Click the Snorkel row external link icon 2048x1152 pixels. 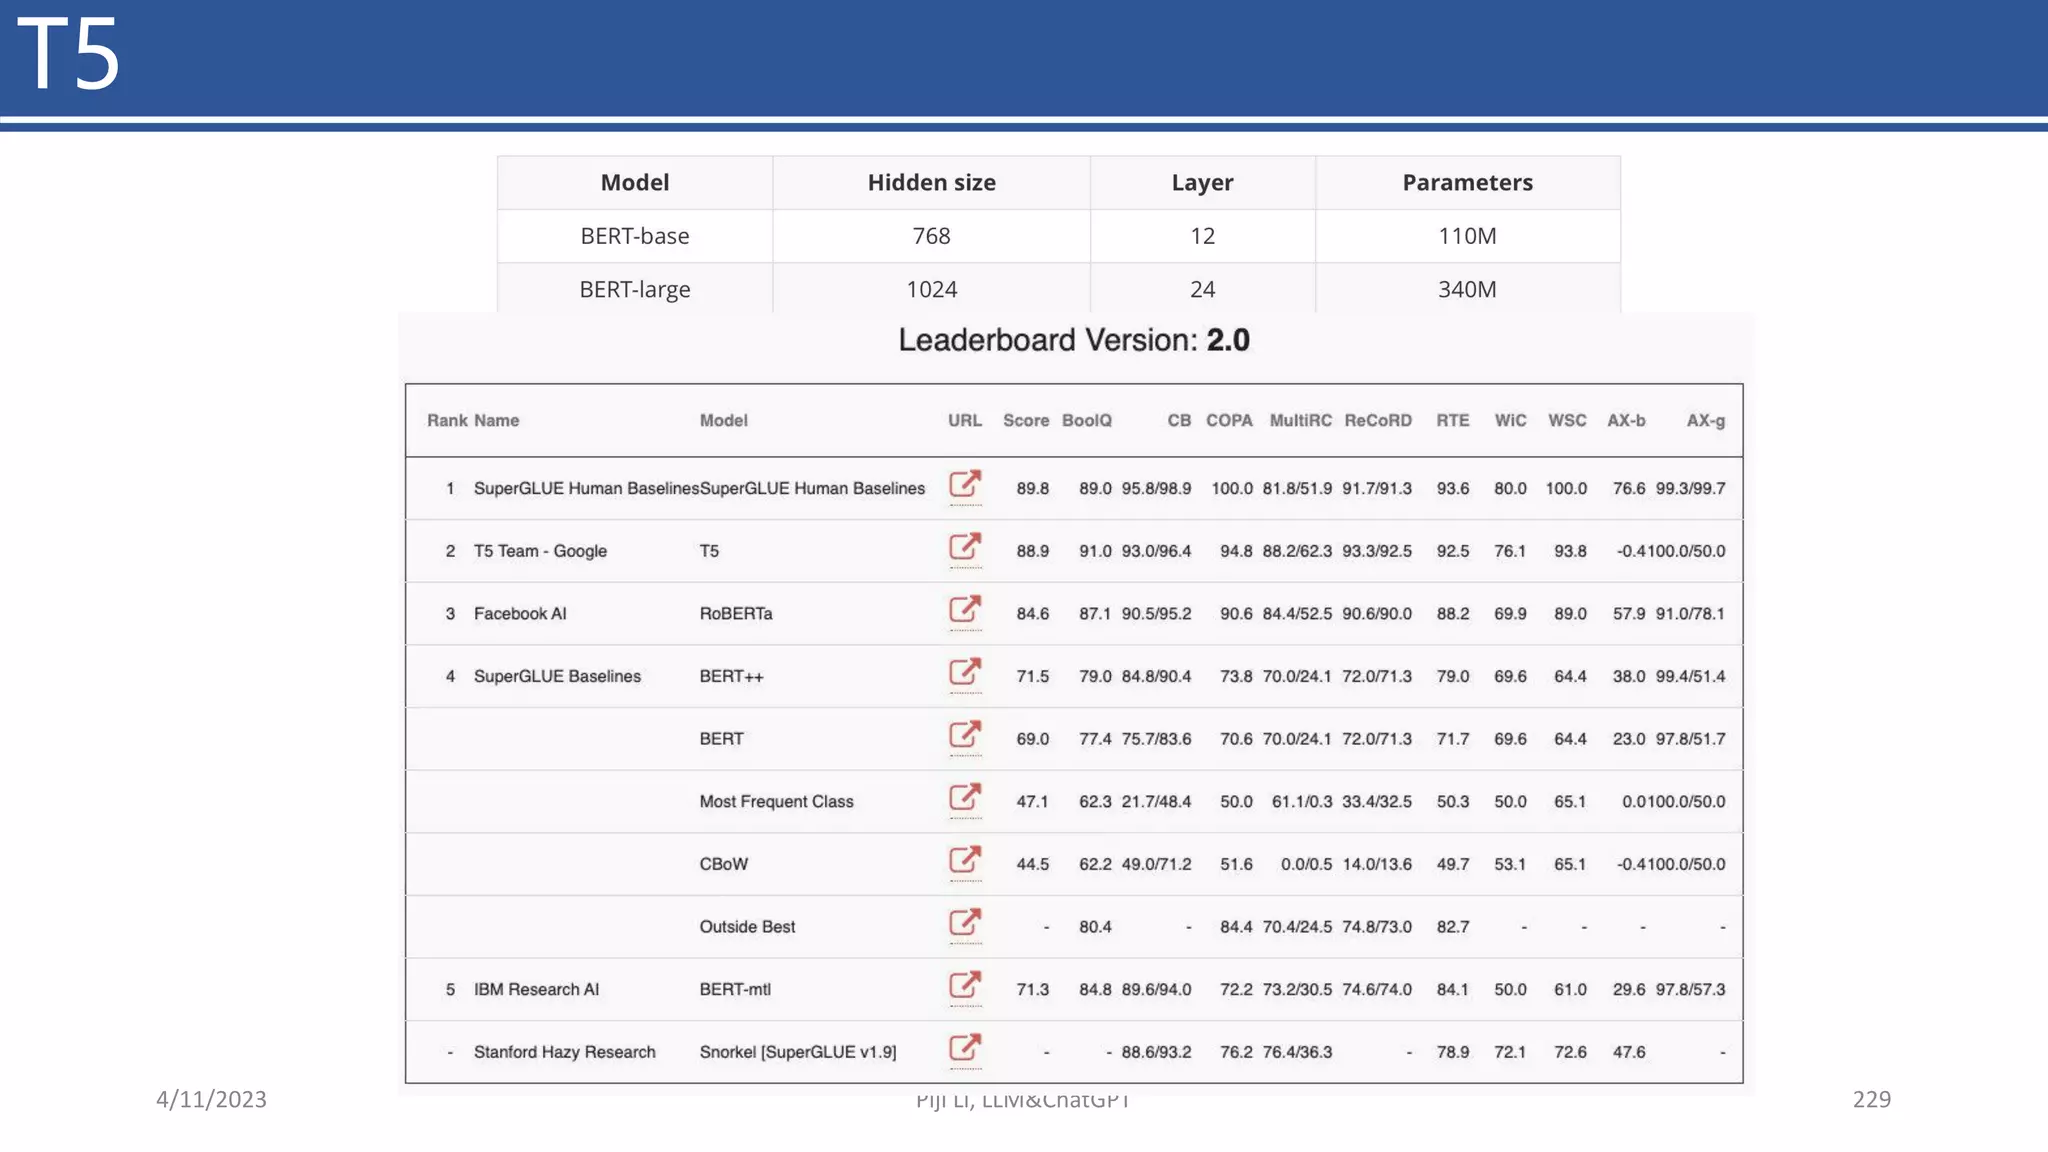click(x=965, y=1048)
